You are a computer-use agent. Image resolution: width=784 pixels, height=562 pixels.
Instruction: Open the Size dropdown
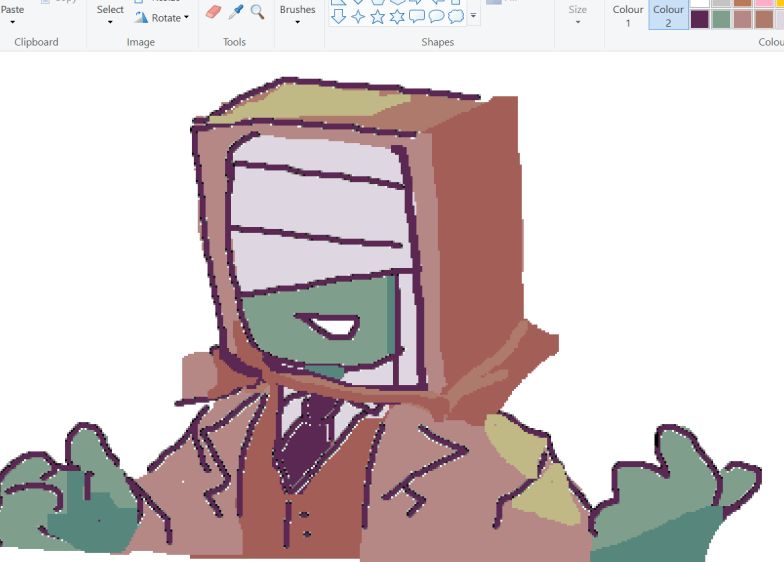pyautogui.click(x=578, y=22)
